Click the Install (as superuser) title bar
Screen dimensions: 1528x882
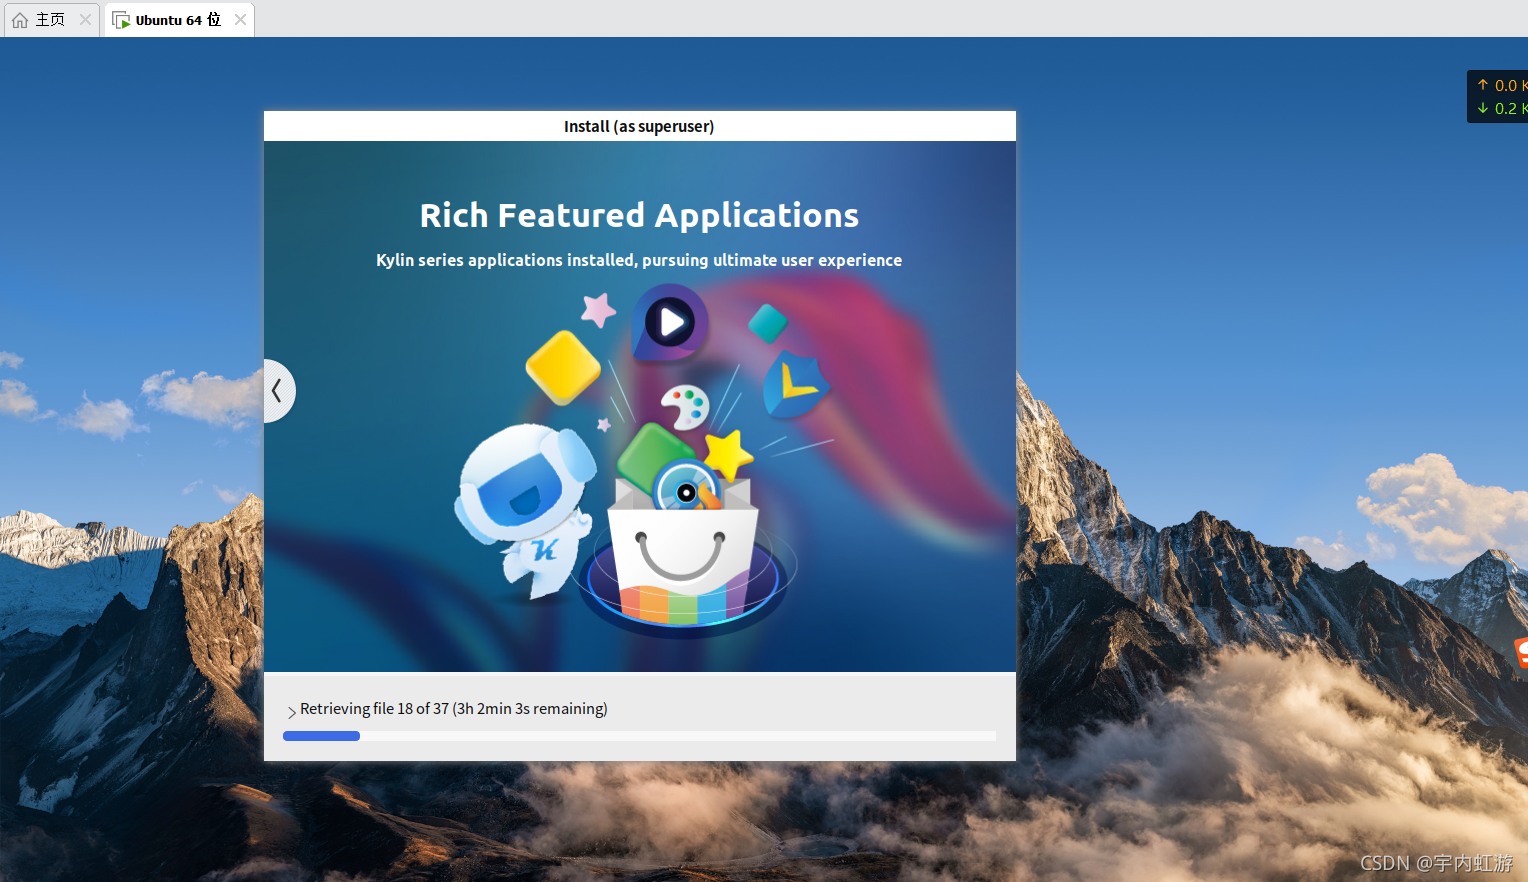(x=639, y=126)
